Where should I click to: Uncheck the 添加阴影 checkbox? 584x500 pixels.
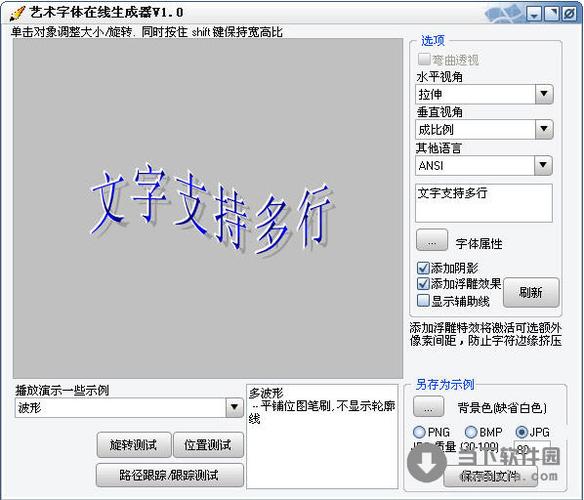[423, 268]
